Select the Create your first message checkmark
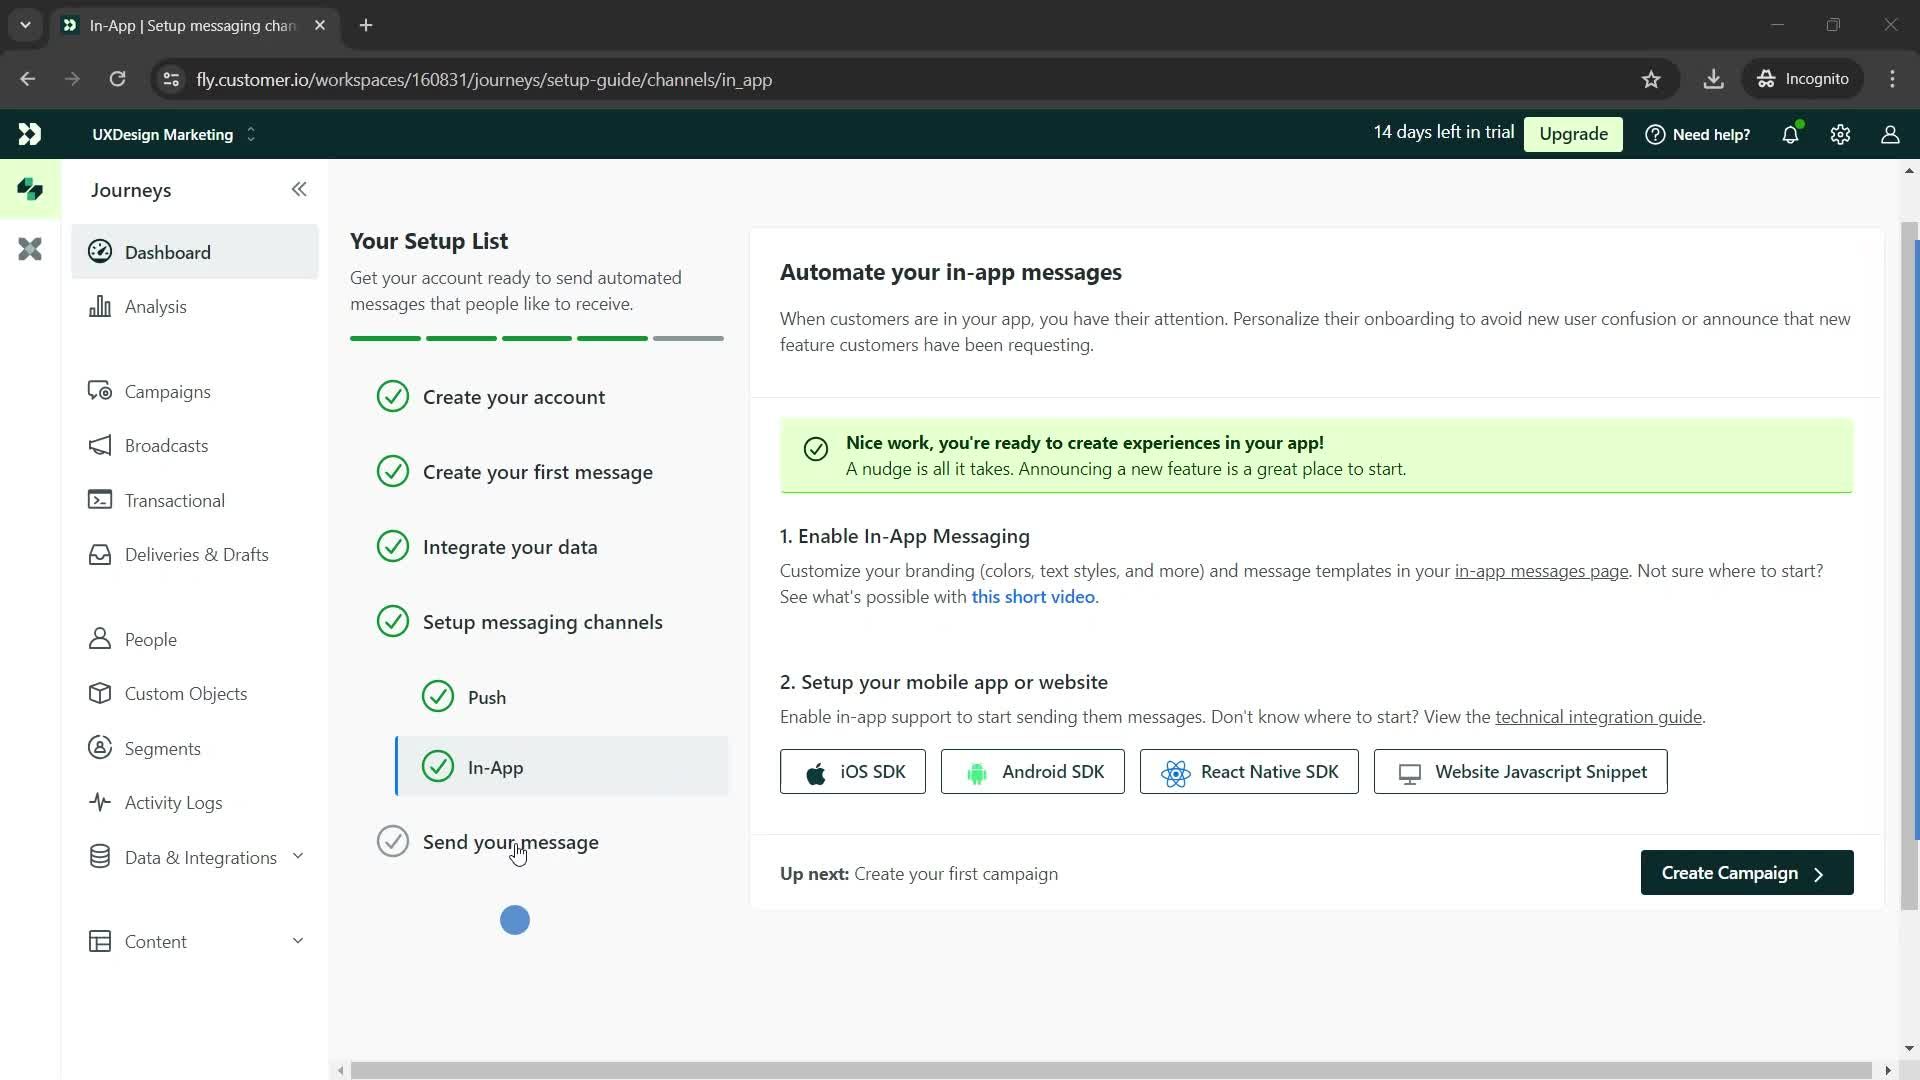This screenshot has height=1080, width=1920. 393,471
